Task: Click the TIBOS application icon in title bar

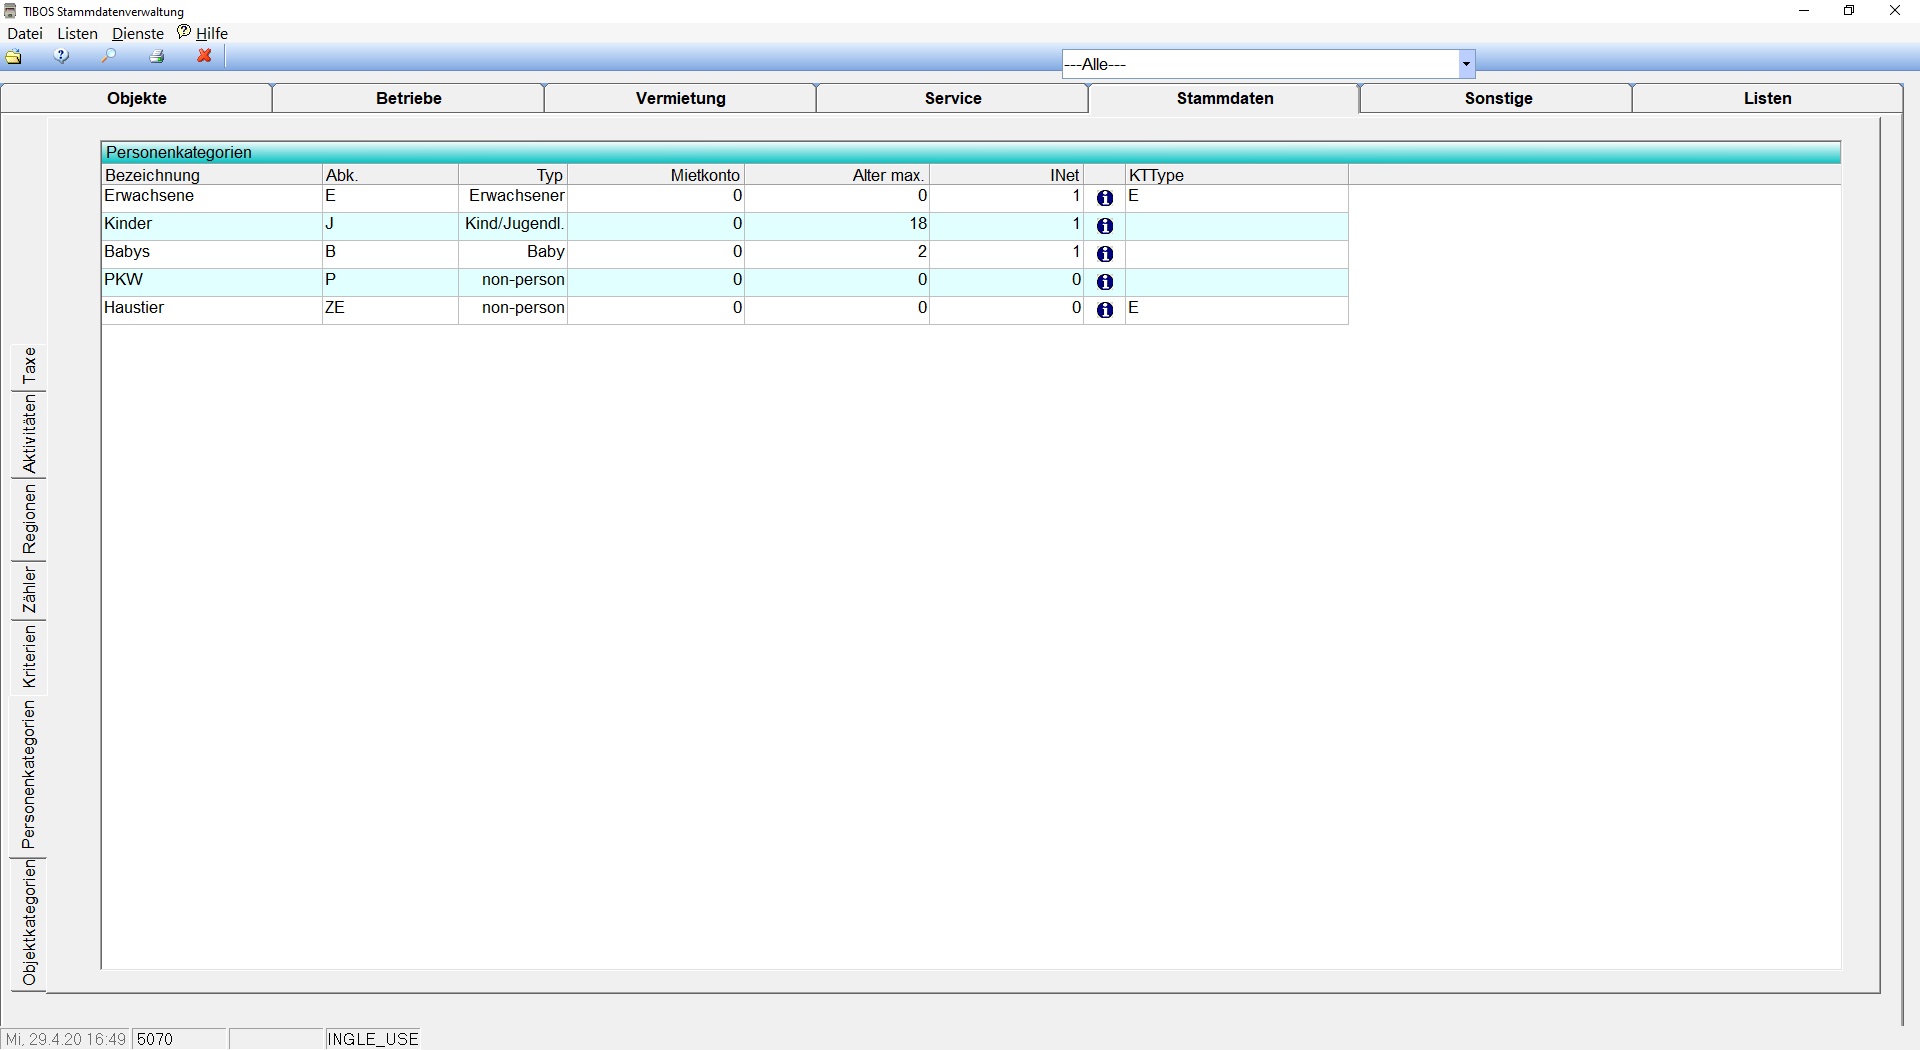Action: point(10,11)
